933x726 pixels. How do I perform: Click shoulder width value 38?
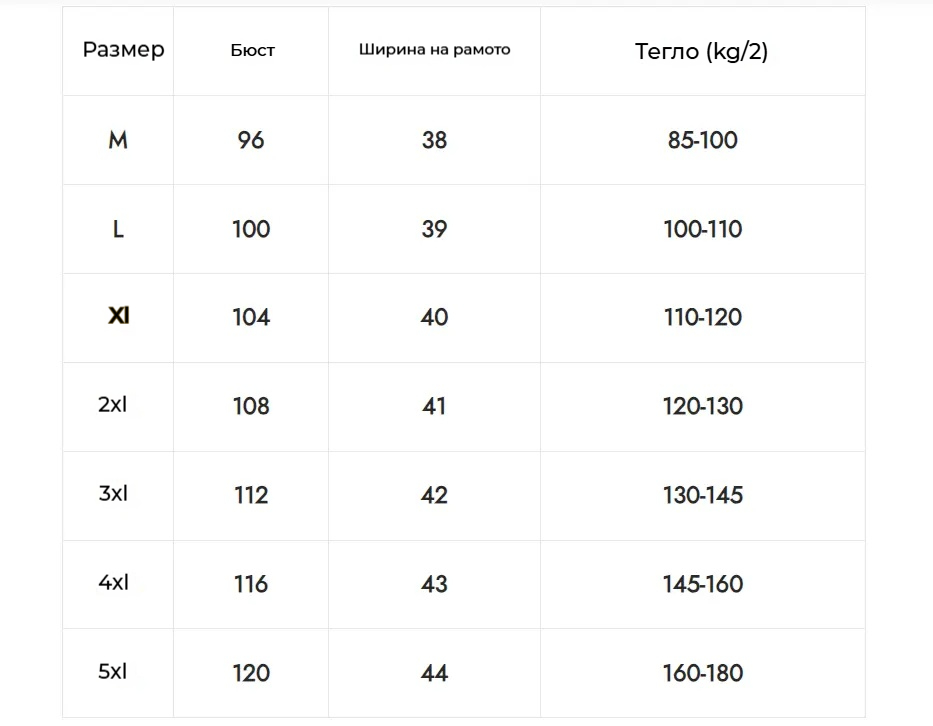[434, 141]
